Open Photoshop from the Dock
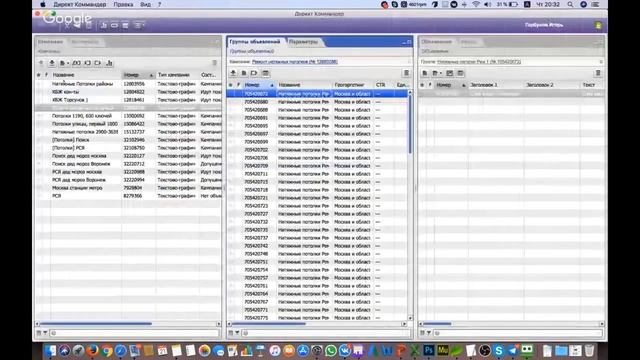This screenshot has width=640, height=360. 429,350
